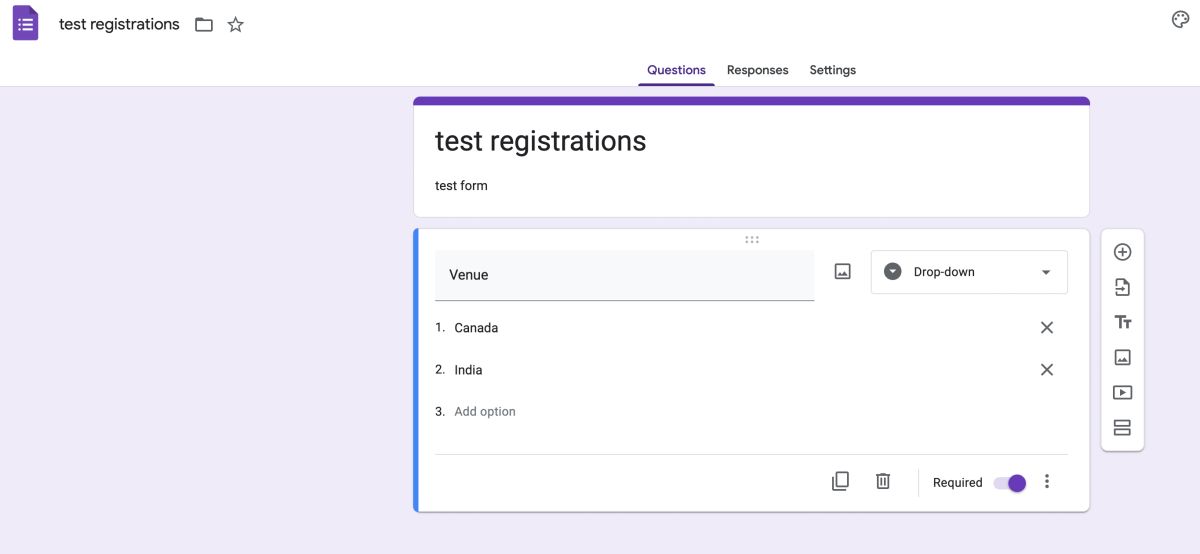Remove the India option
This screenshot has width=1200, height=554.
1047,370
